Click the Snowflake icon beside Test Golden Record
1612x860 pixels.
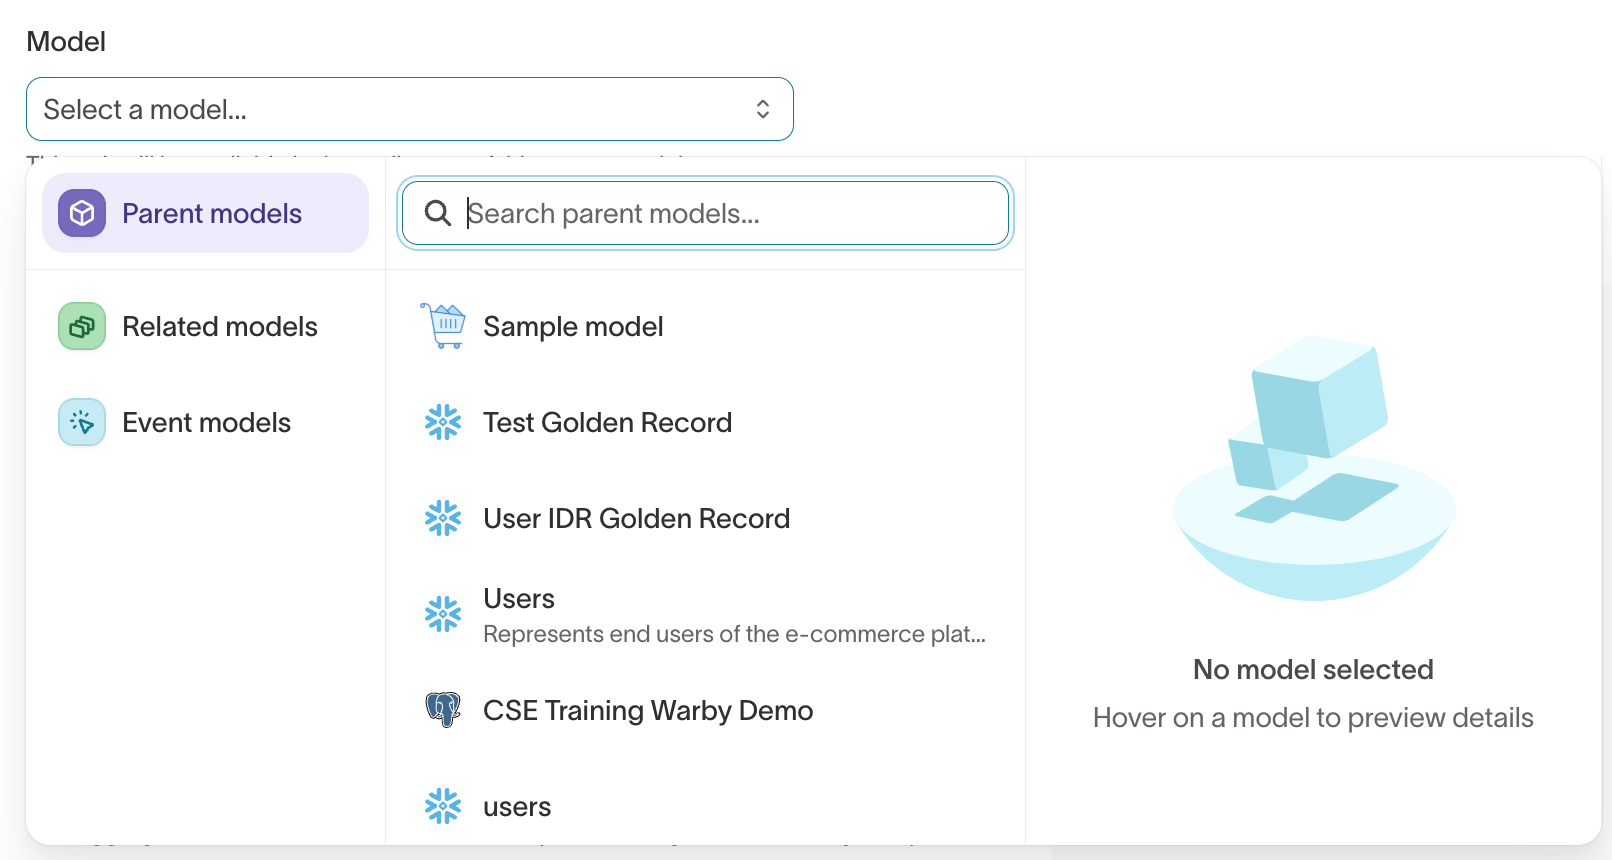point(443,422)
